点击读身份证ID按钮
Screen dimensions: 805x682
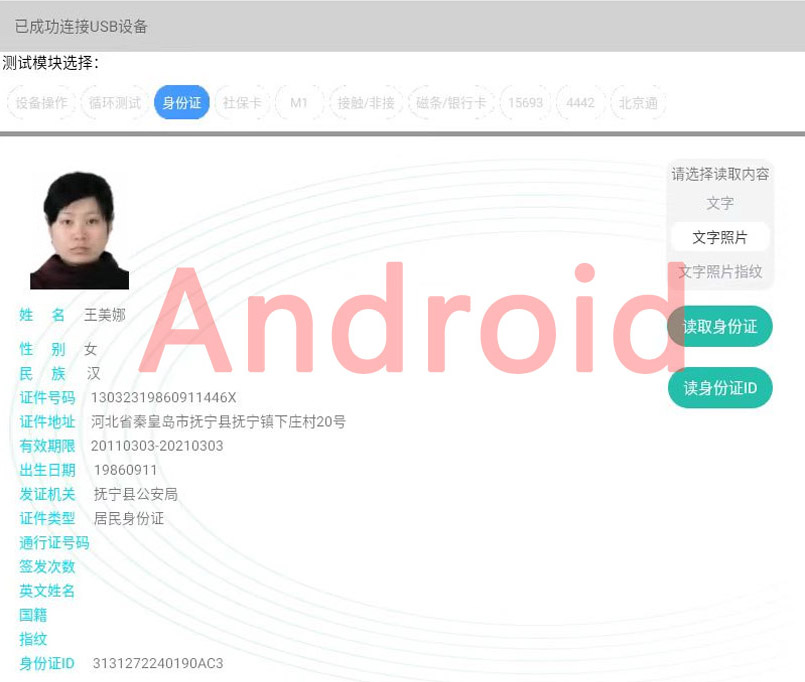719,388
